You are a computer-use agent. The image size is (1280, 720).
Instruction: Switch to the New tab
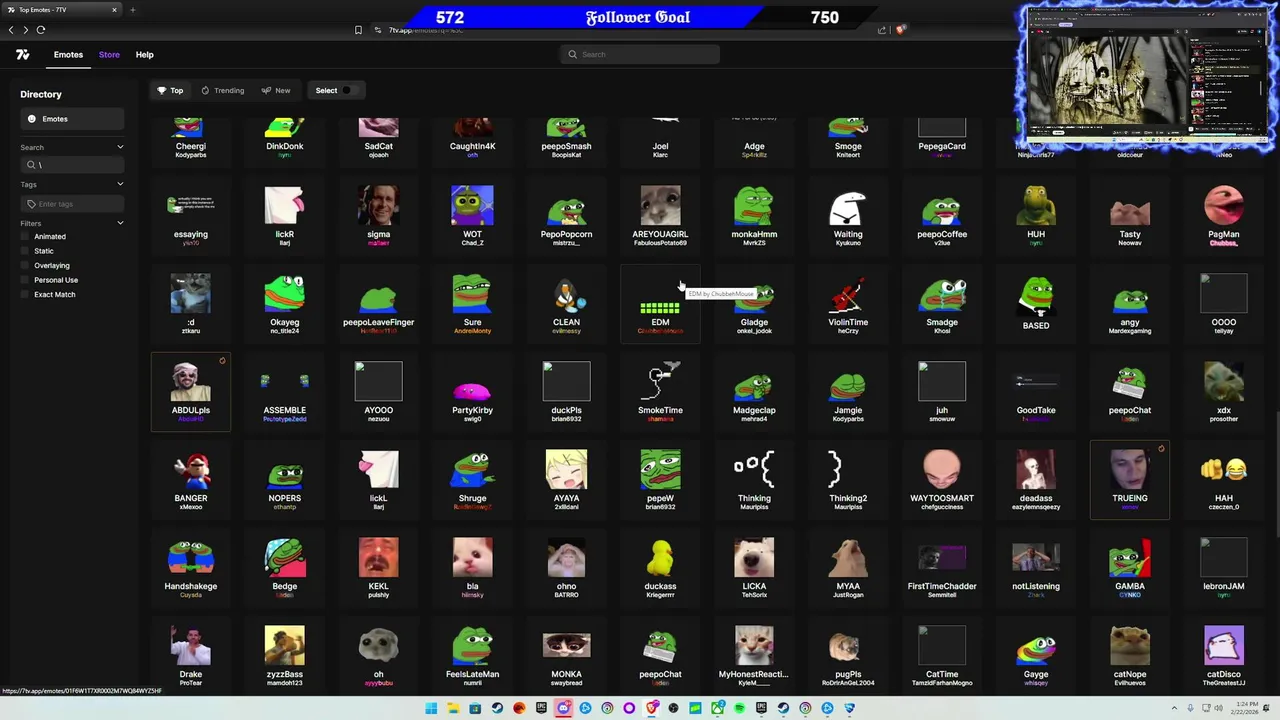tap(276, 90)
